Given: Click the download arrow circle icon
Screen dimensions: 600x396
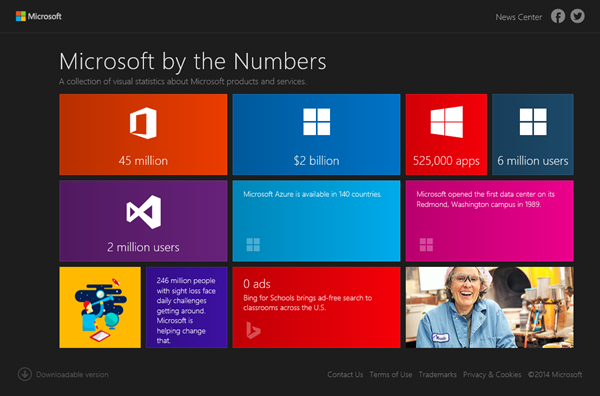Looking at the screenshot, I should click(25, 374).
